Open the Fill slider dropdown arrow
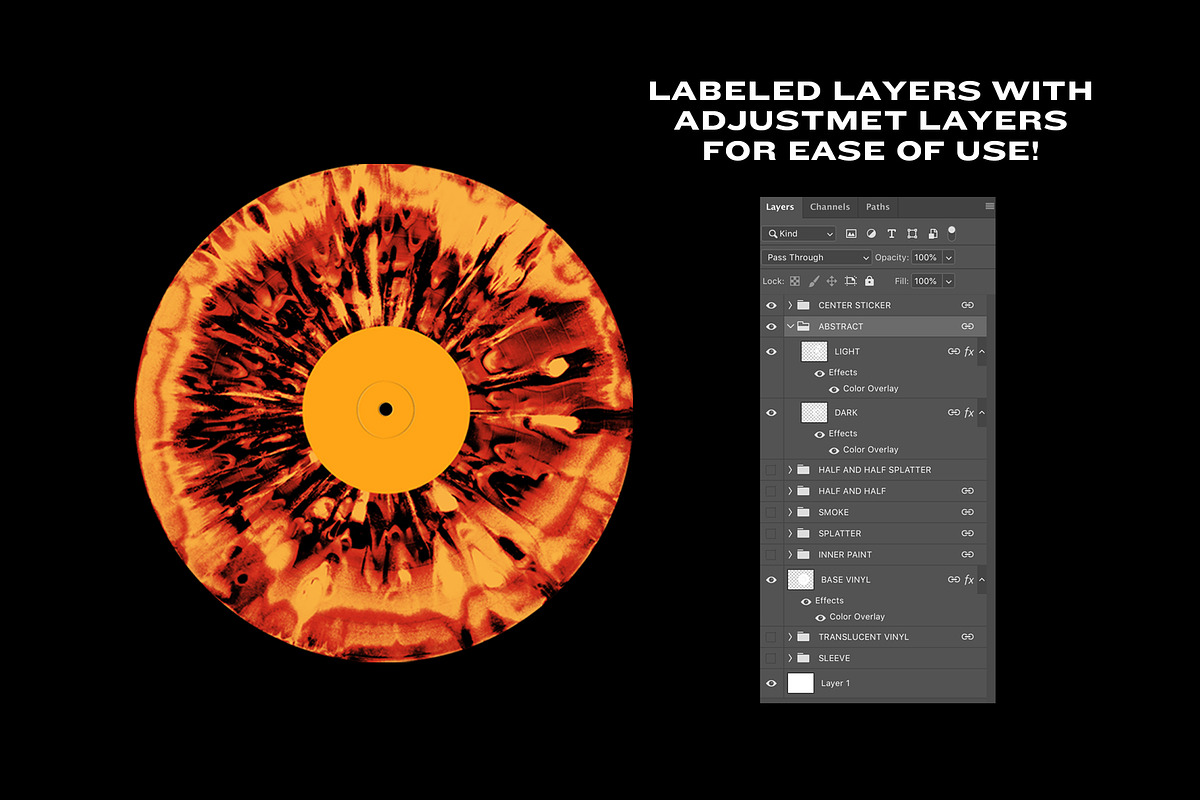1200x800 pixels. pyautogui.click(x=949, y=282)
